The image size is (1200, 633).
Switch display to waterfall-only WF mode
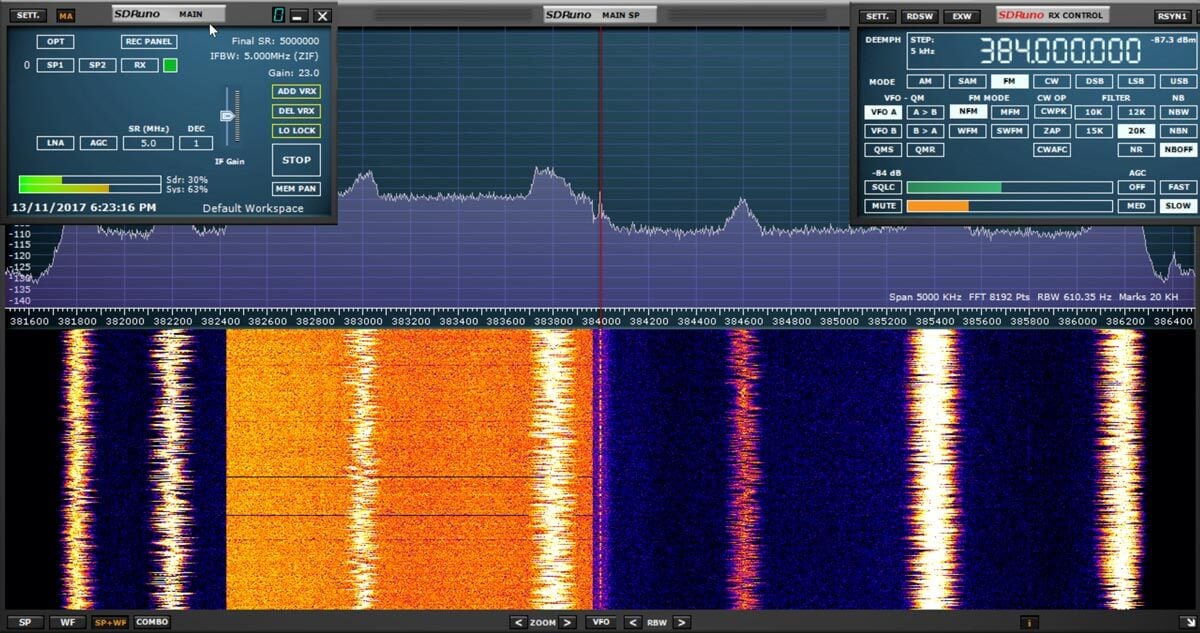[66, 621]
